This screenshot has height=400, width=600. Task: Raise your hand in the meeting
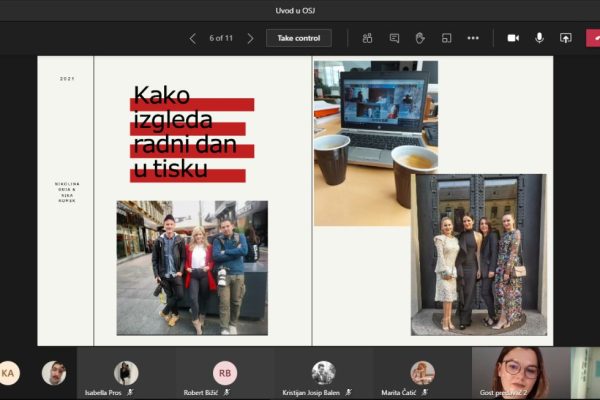point(420,38)
